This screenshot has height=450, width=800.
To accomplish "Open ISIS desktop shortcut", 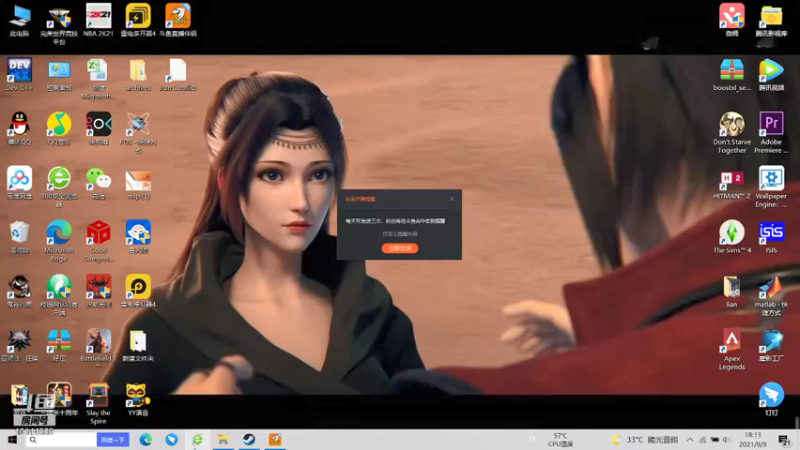I will (771, 237).
